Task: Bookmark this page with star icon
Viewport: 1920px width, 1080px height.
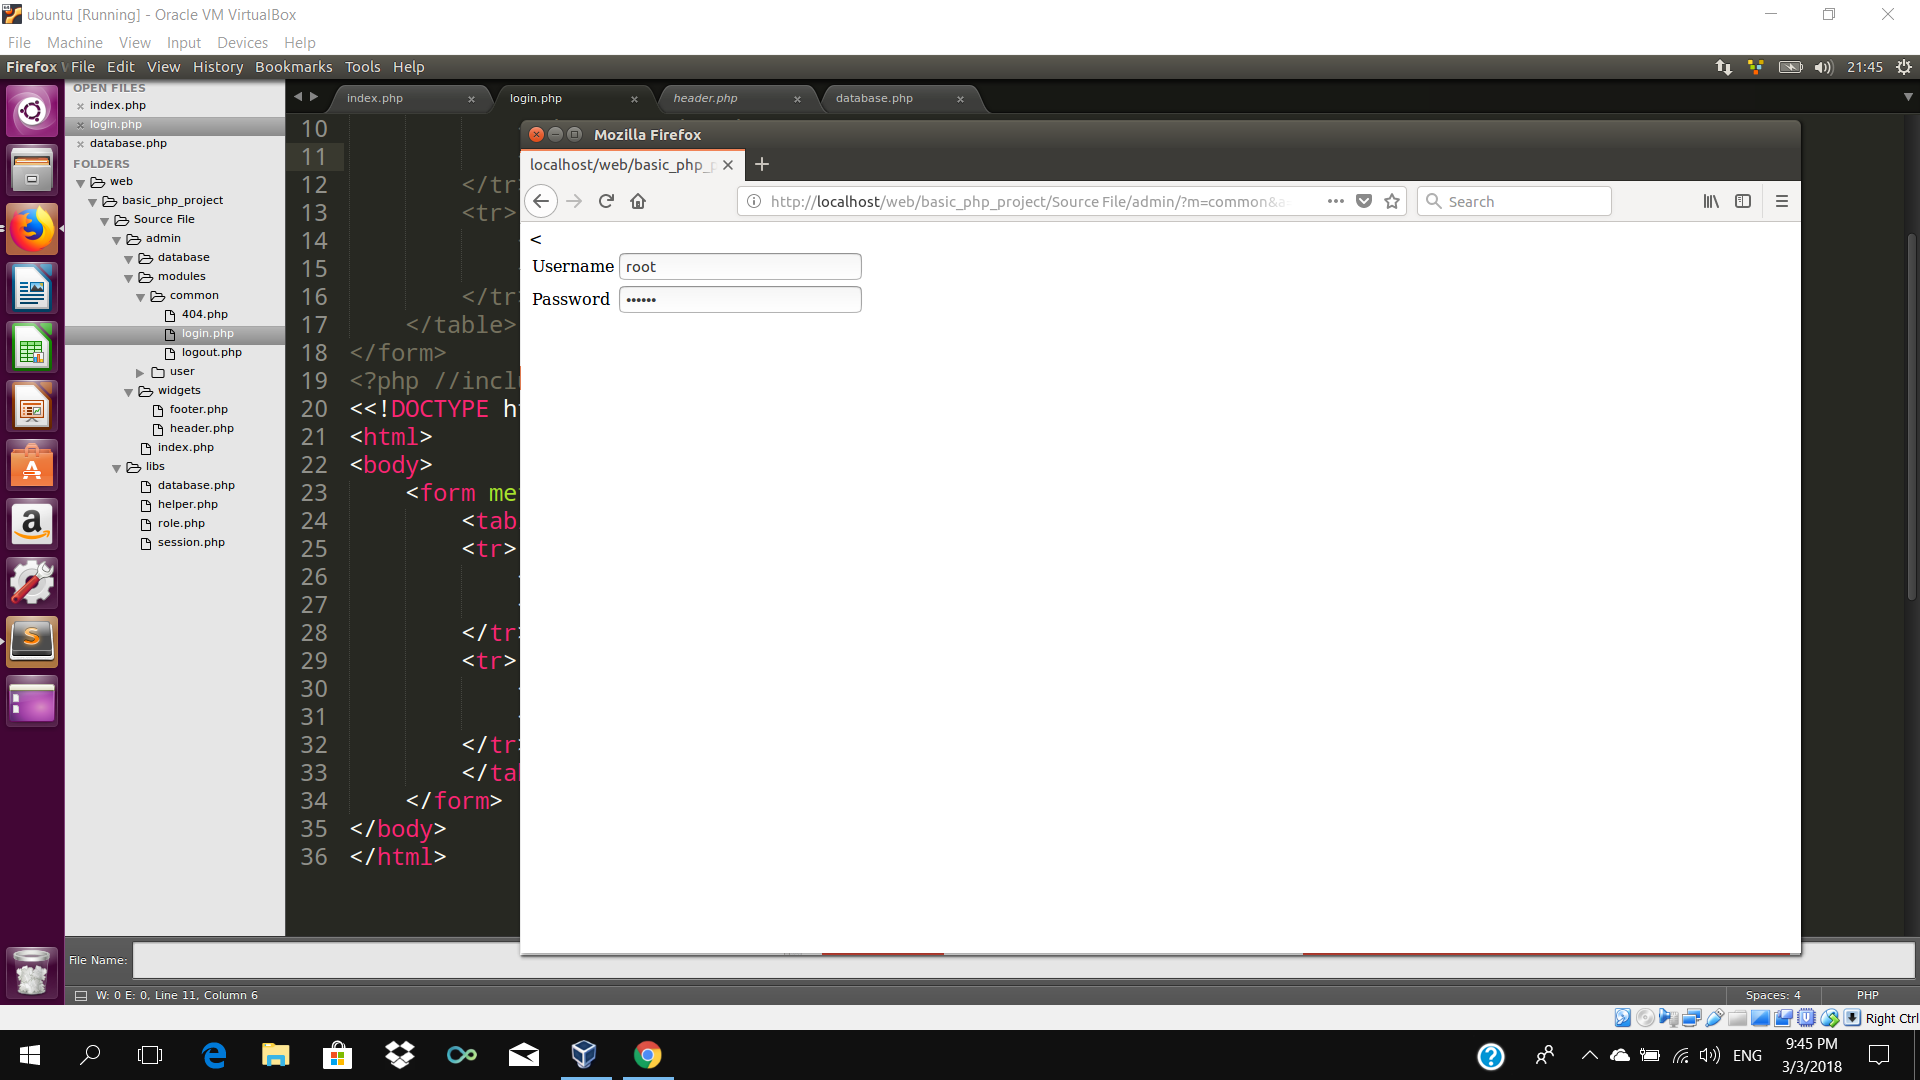Action: tap(1392, 201)
